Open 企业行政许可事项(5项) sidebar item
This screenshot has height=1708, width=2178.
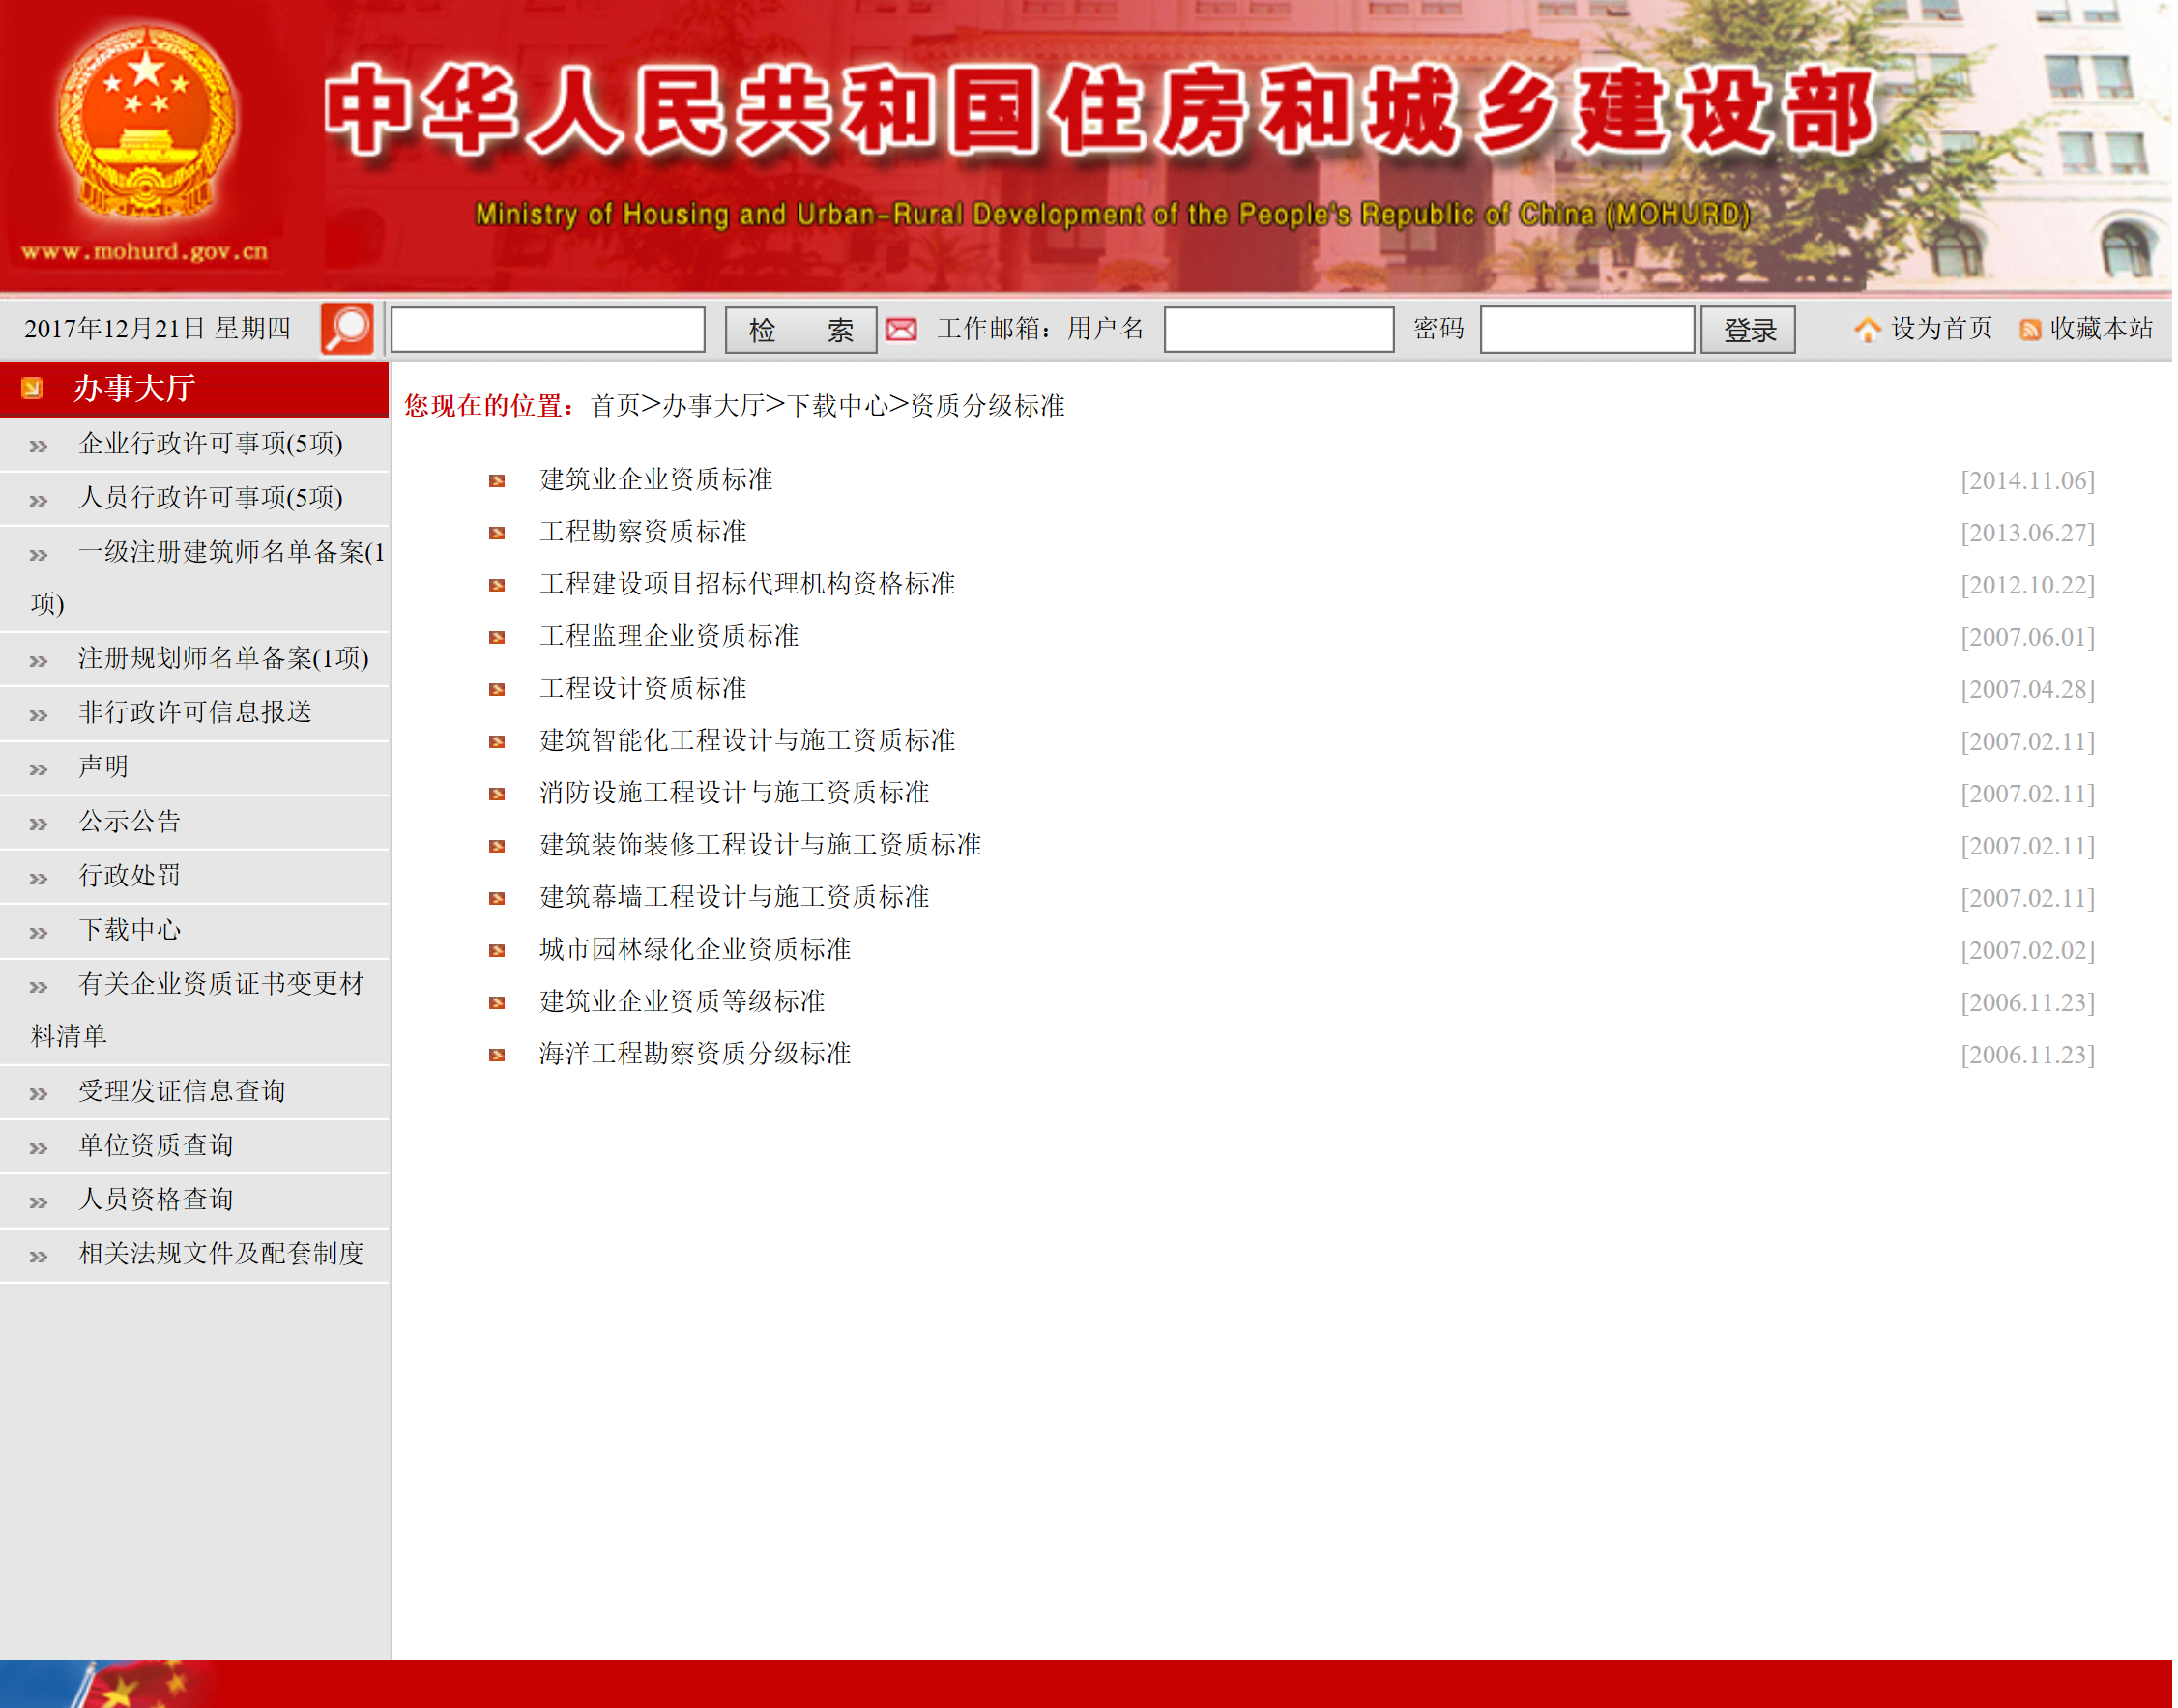click(210, 443)
